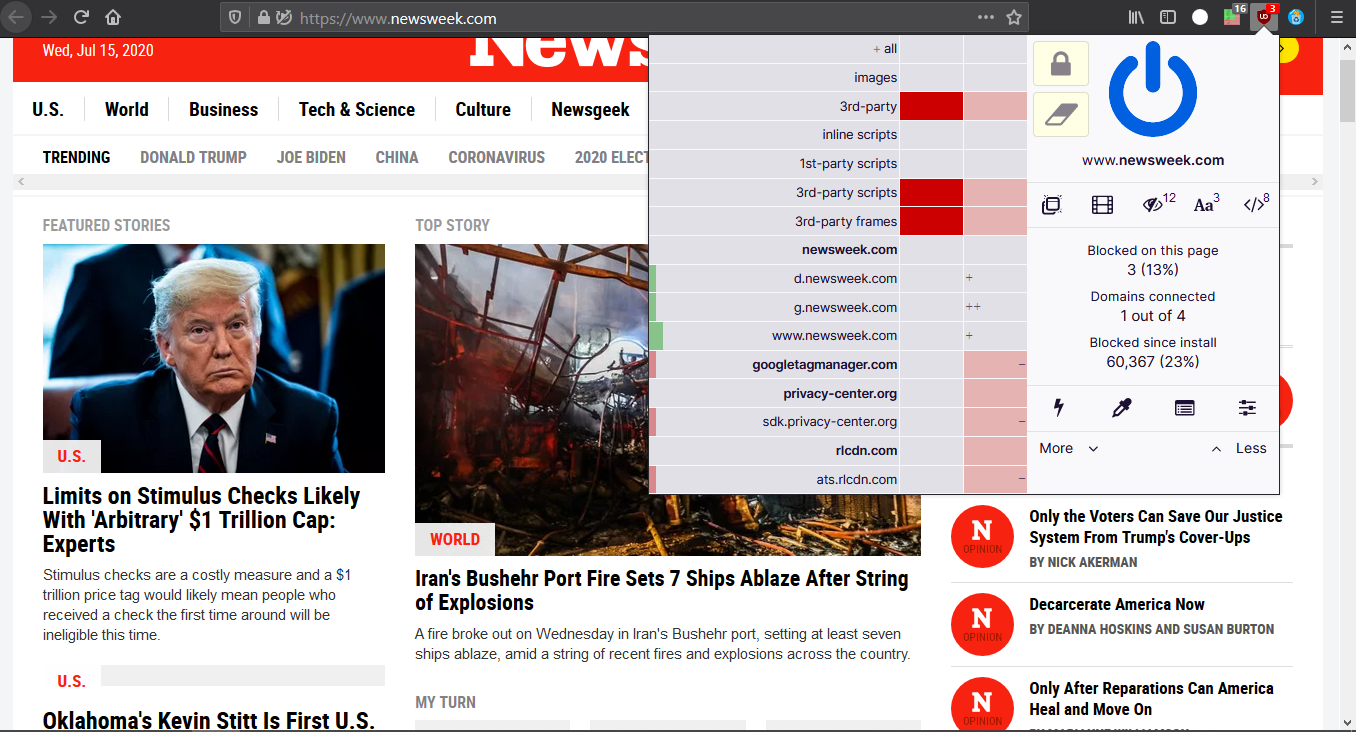Viewport: 1356px width, 732px height.
Task: Click the eraser icon to revert rule changes
Action: [x=1060, y=114]
